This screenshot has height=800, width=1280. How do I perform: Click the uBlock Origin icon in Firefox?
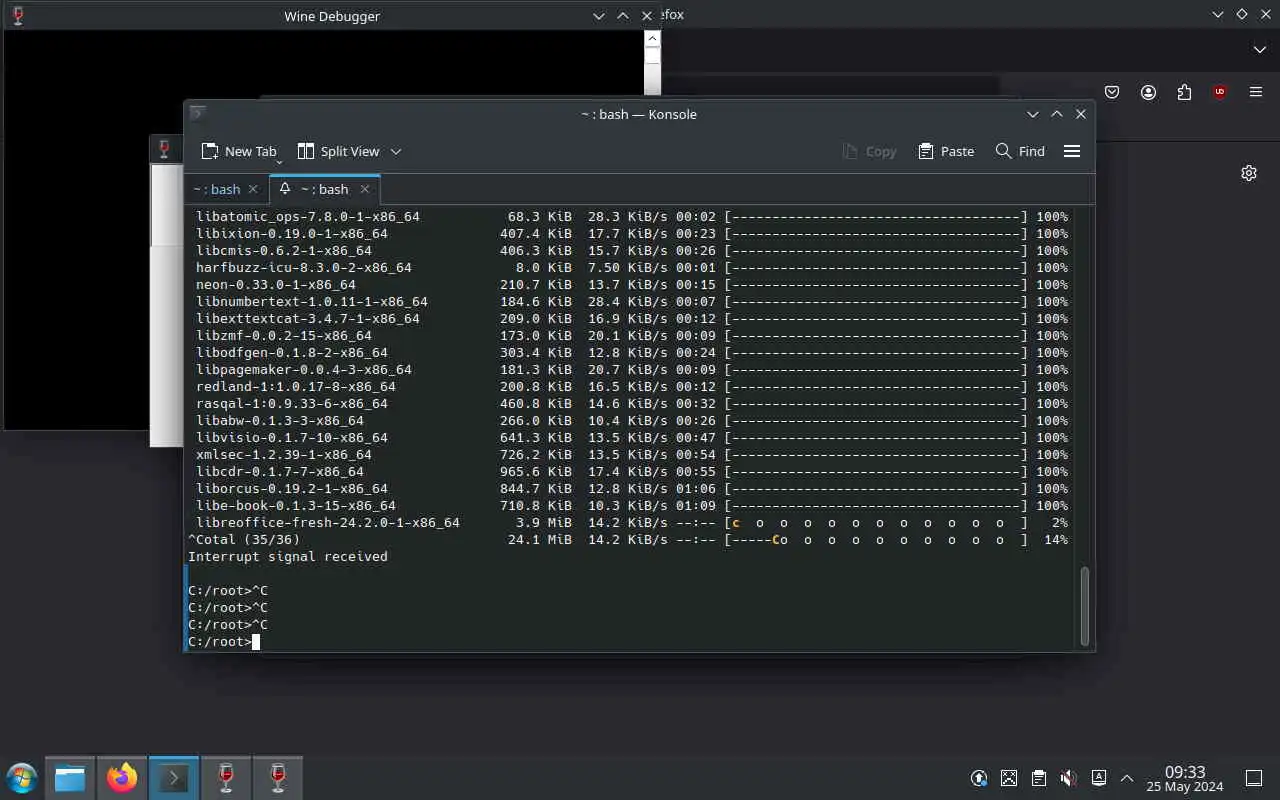pyautogui.click(x=1220, y=92)
